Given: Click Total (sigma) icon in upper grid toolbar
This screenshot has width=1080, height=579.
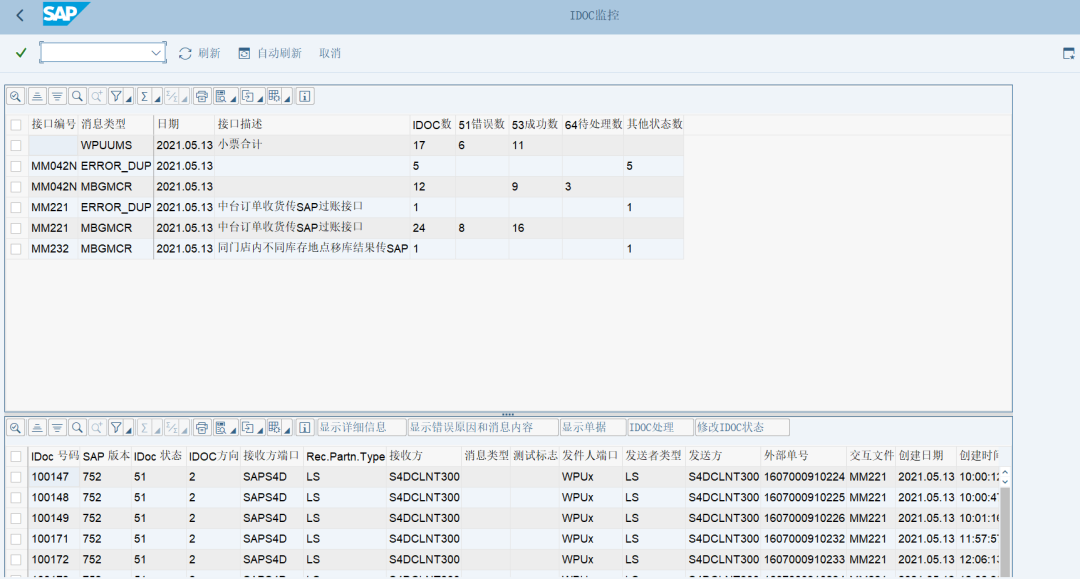Looking at the screenshot, I should click(x=144, y=96).
